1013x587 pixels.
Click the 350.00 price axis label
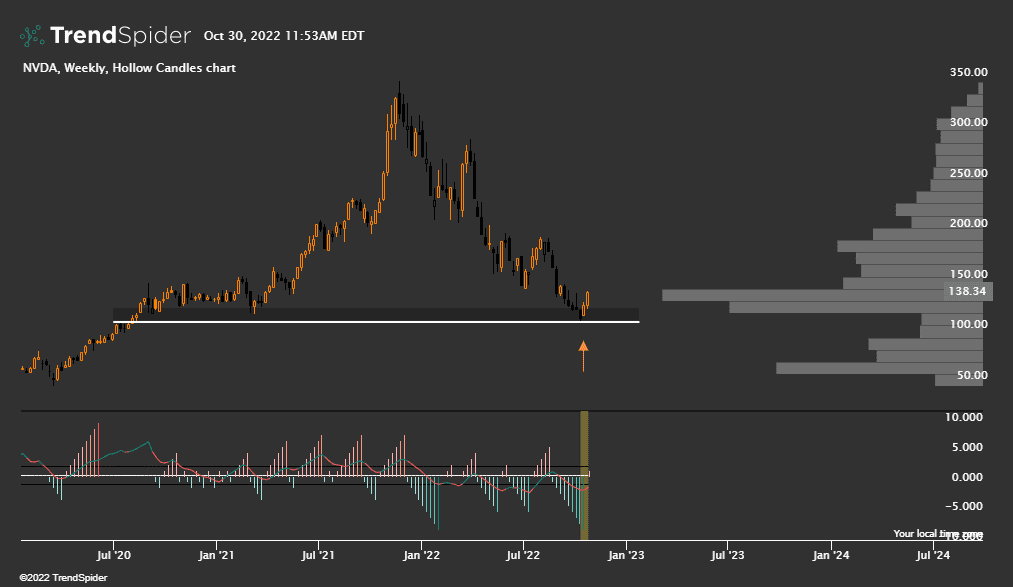point(969,73)
